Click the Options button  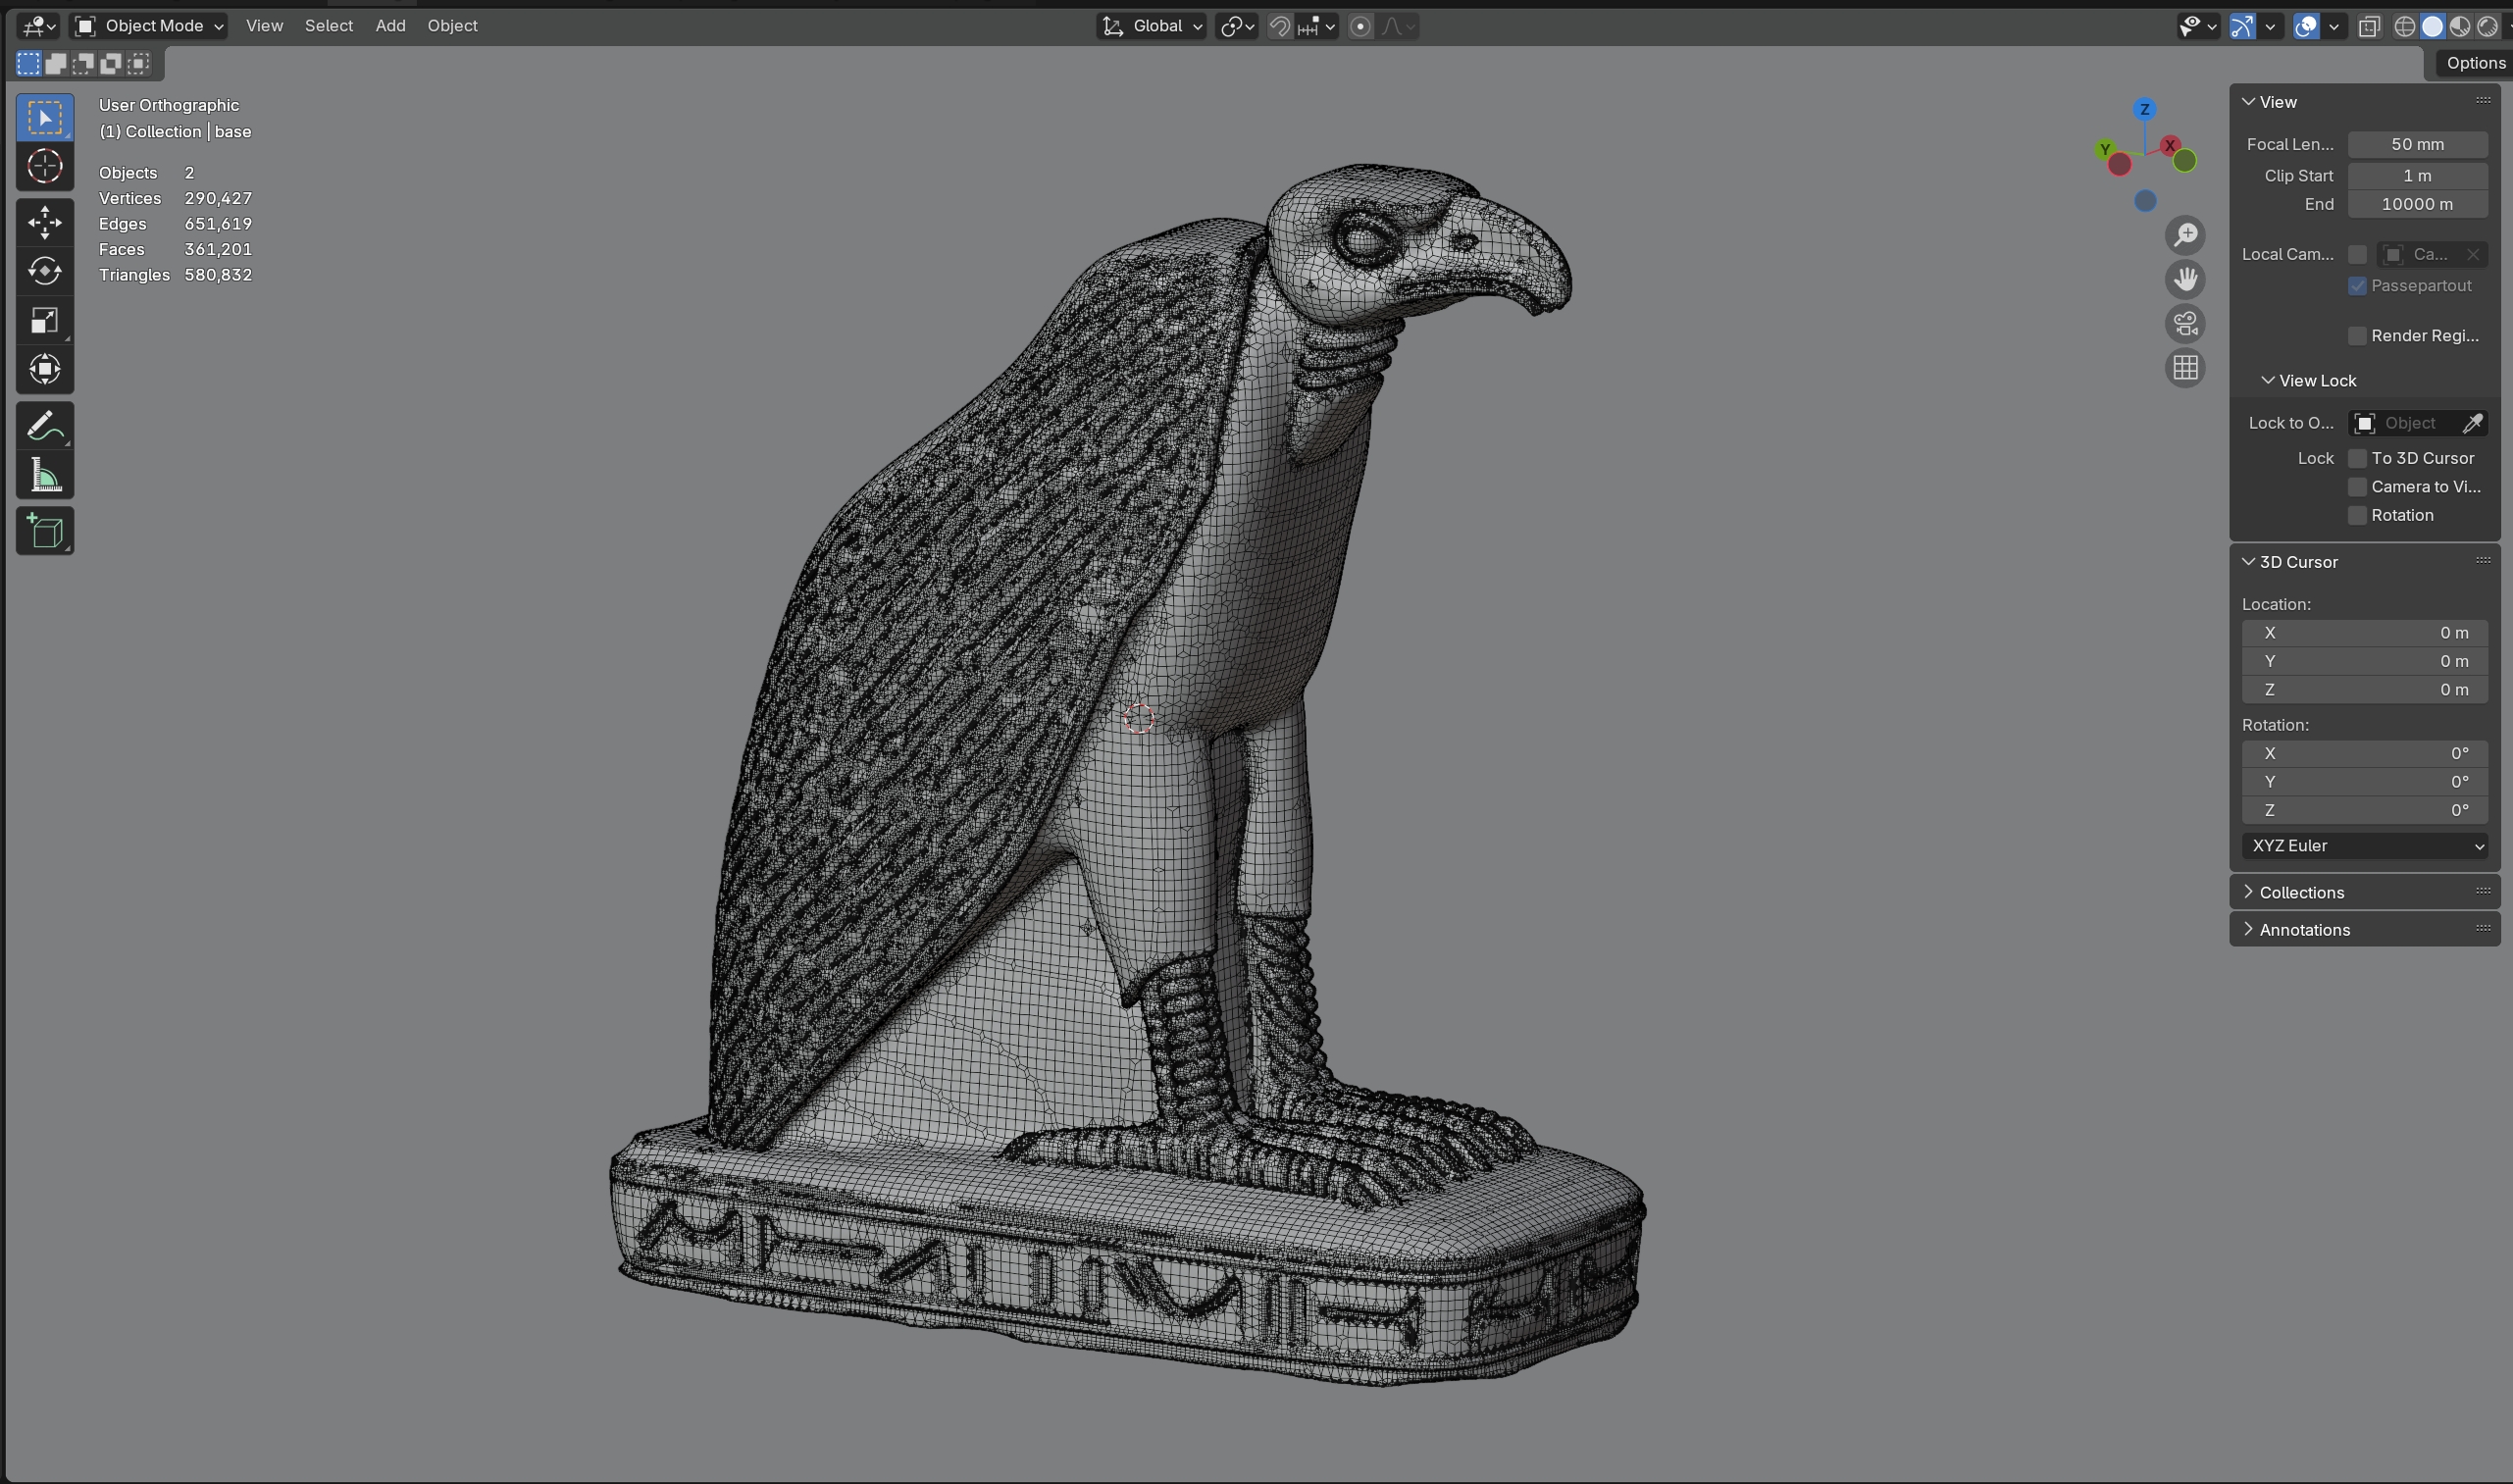click(x=2474, y=63)
